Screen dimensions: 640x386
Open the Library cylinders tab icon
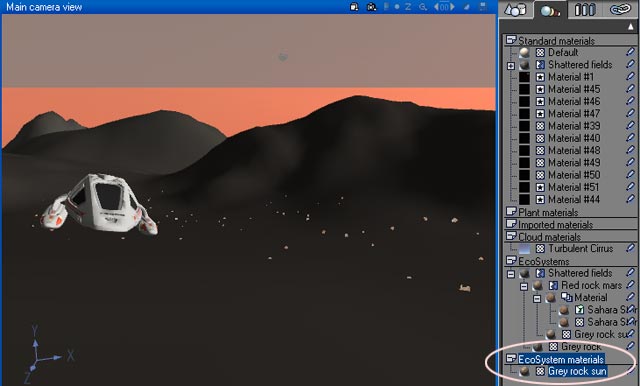[x=584, y=9]
